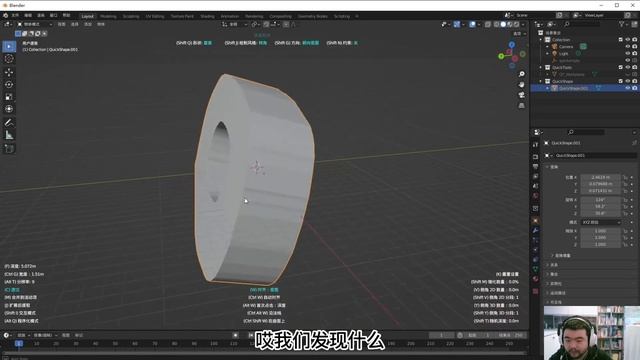Viewport: 640px width, 360px height.
Task: Open the Material properties tab icon
Action: pyautogui.click(x=536, y=279)
